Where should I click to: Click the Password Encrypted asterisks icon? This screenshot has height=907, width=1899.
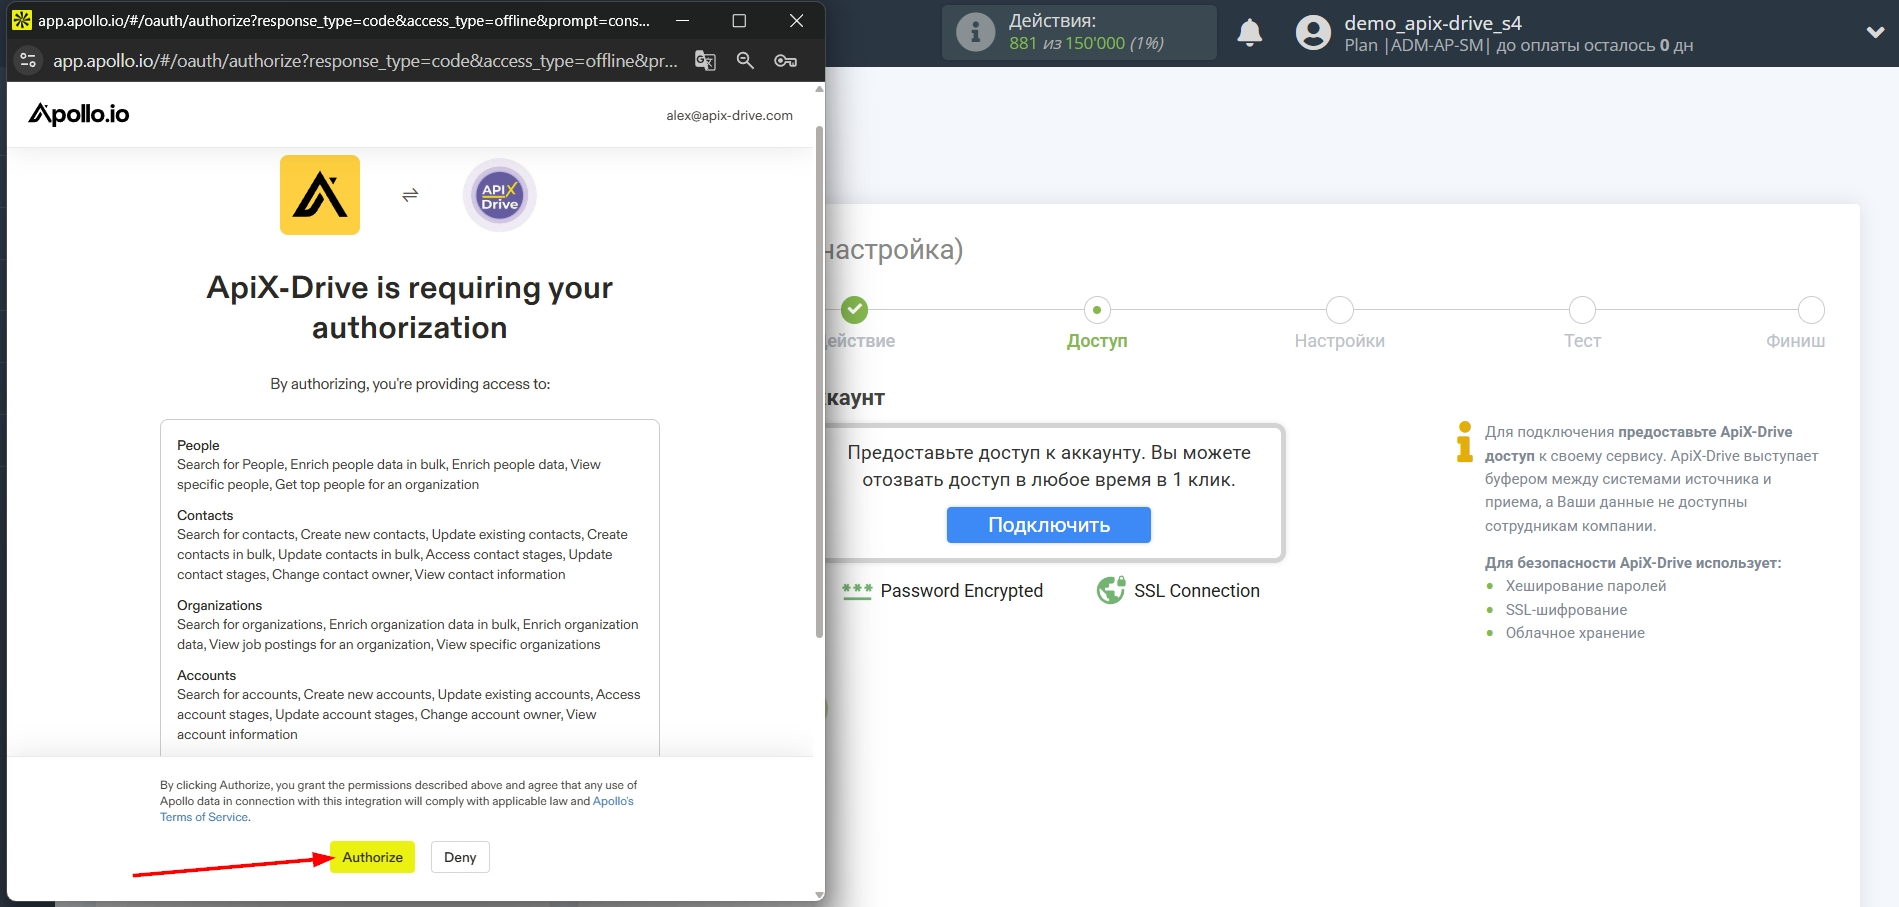857,591
